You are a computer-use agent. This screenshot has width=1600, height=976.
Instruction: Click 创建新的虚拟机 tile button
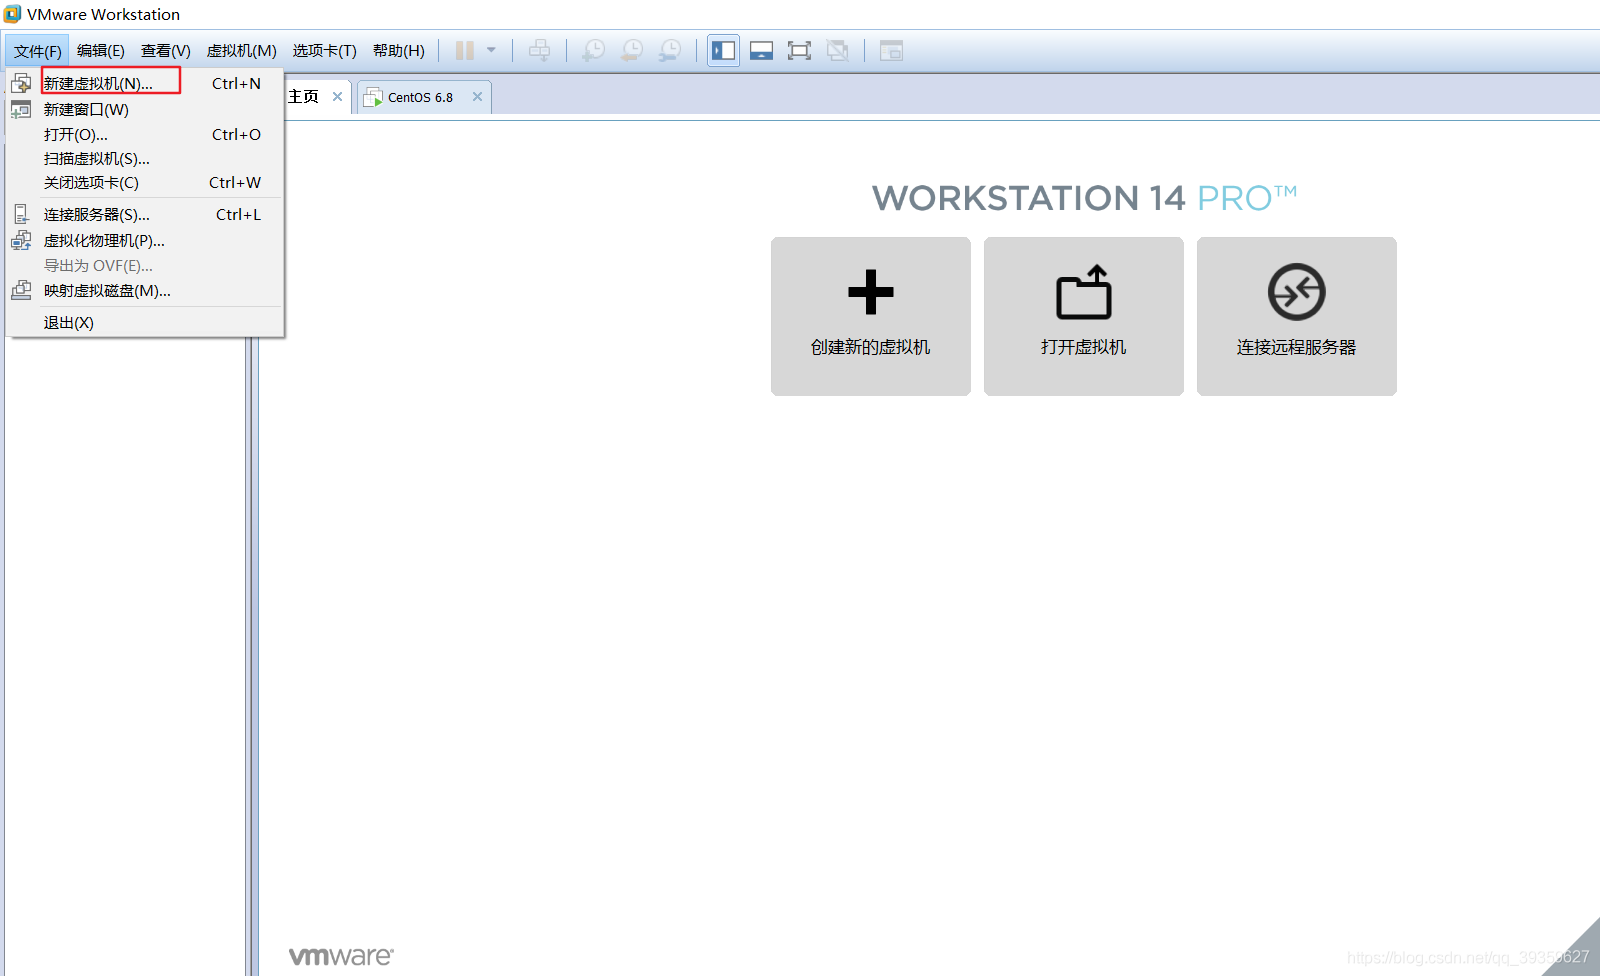(x=871, y=316)
